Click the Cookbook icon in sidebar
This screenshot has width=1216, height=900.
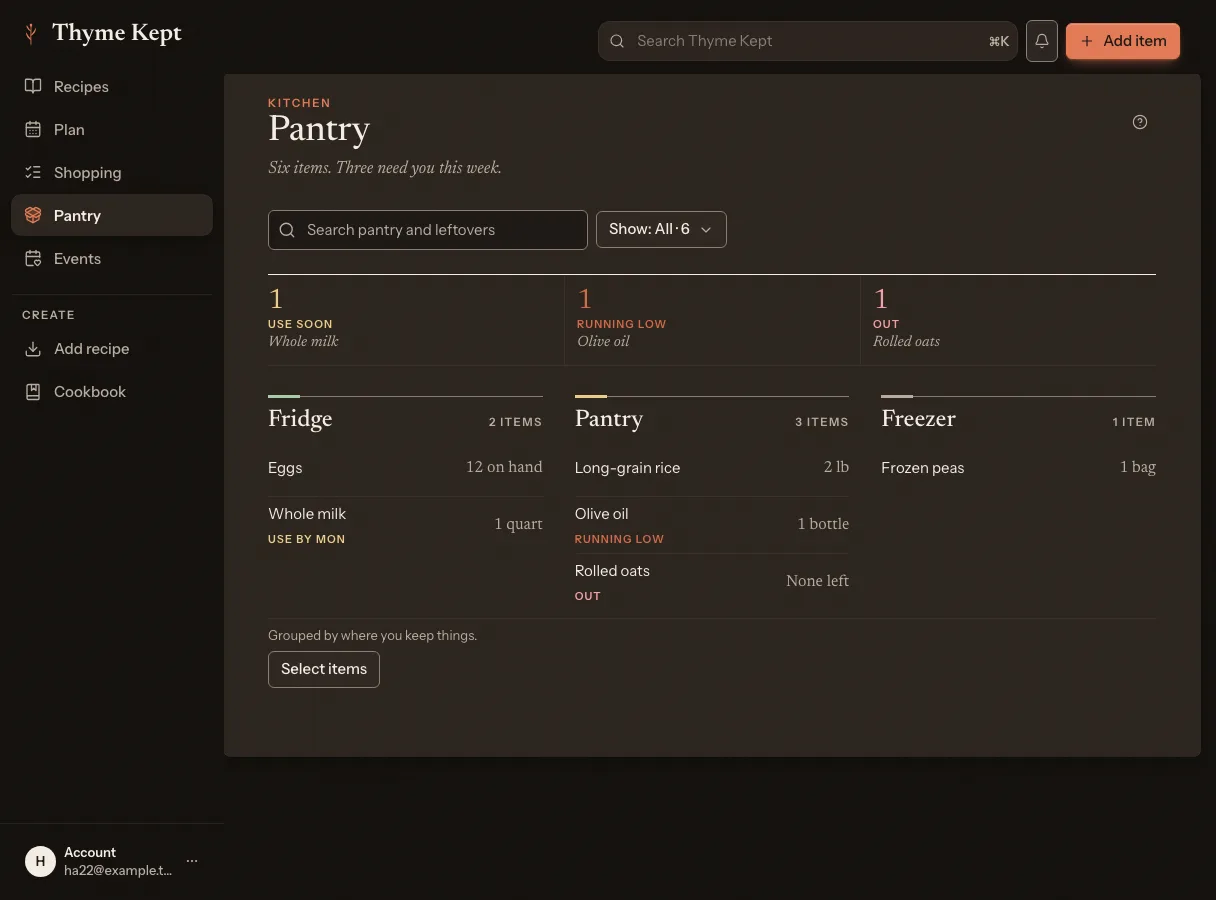tap(33, 391)
